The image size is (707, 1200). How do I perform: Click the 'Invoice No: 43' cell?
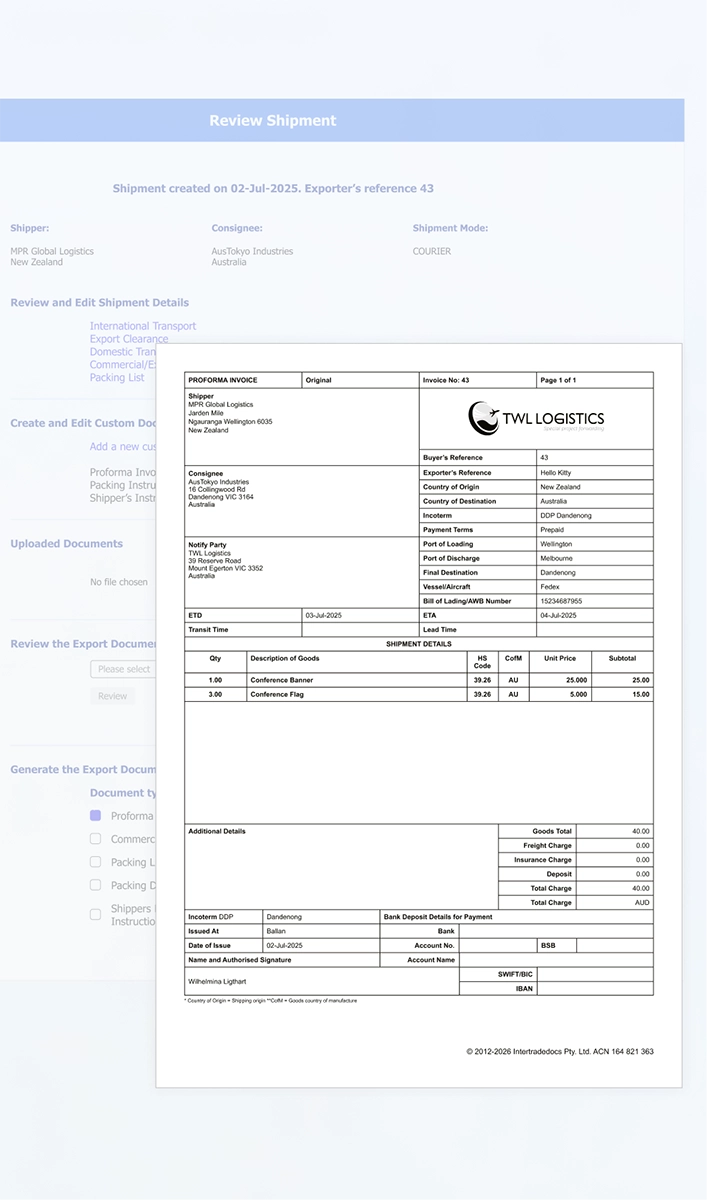click(x=478, y=380)
